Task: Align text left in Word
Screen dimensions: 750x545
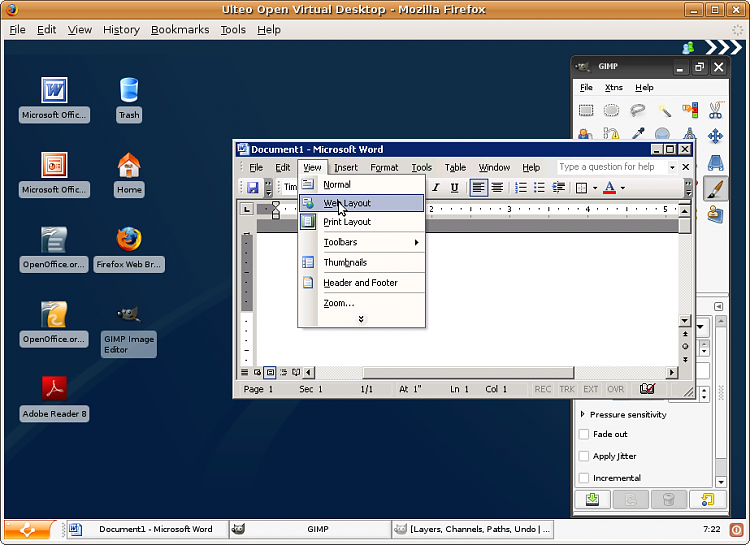Action: [x=478, y=188]
